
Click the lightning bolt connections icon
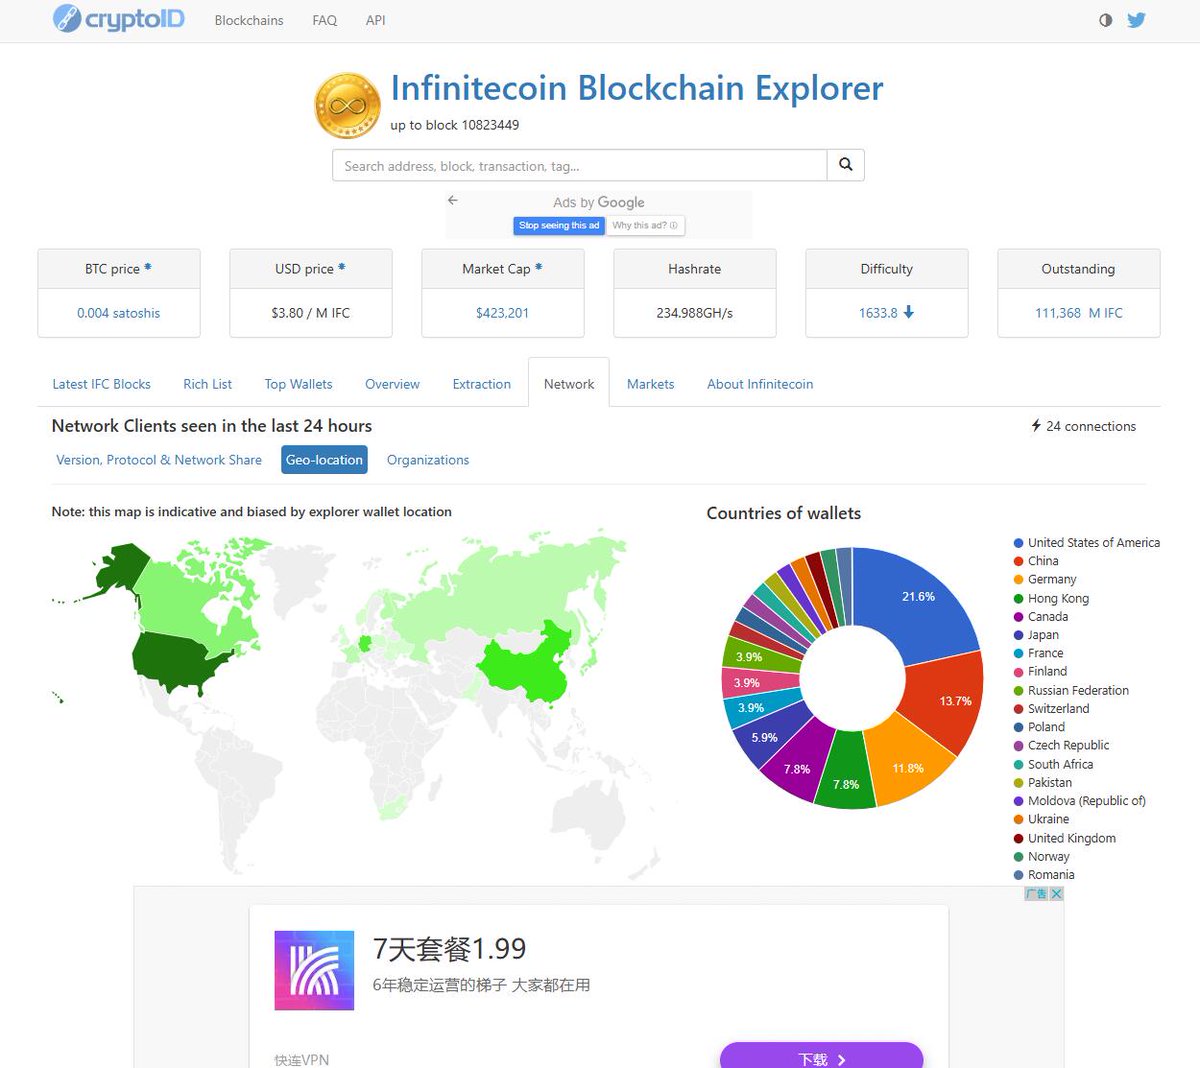[1036, 425]
